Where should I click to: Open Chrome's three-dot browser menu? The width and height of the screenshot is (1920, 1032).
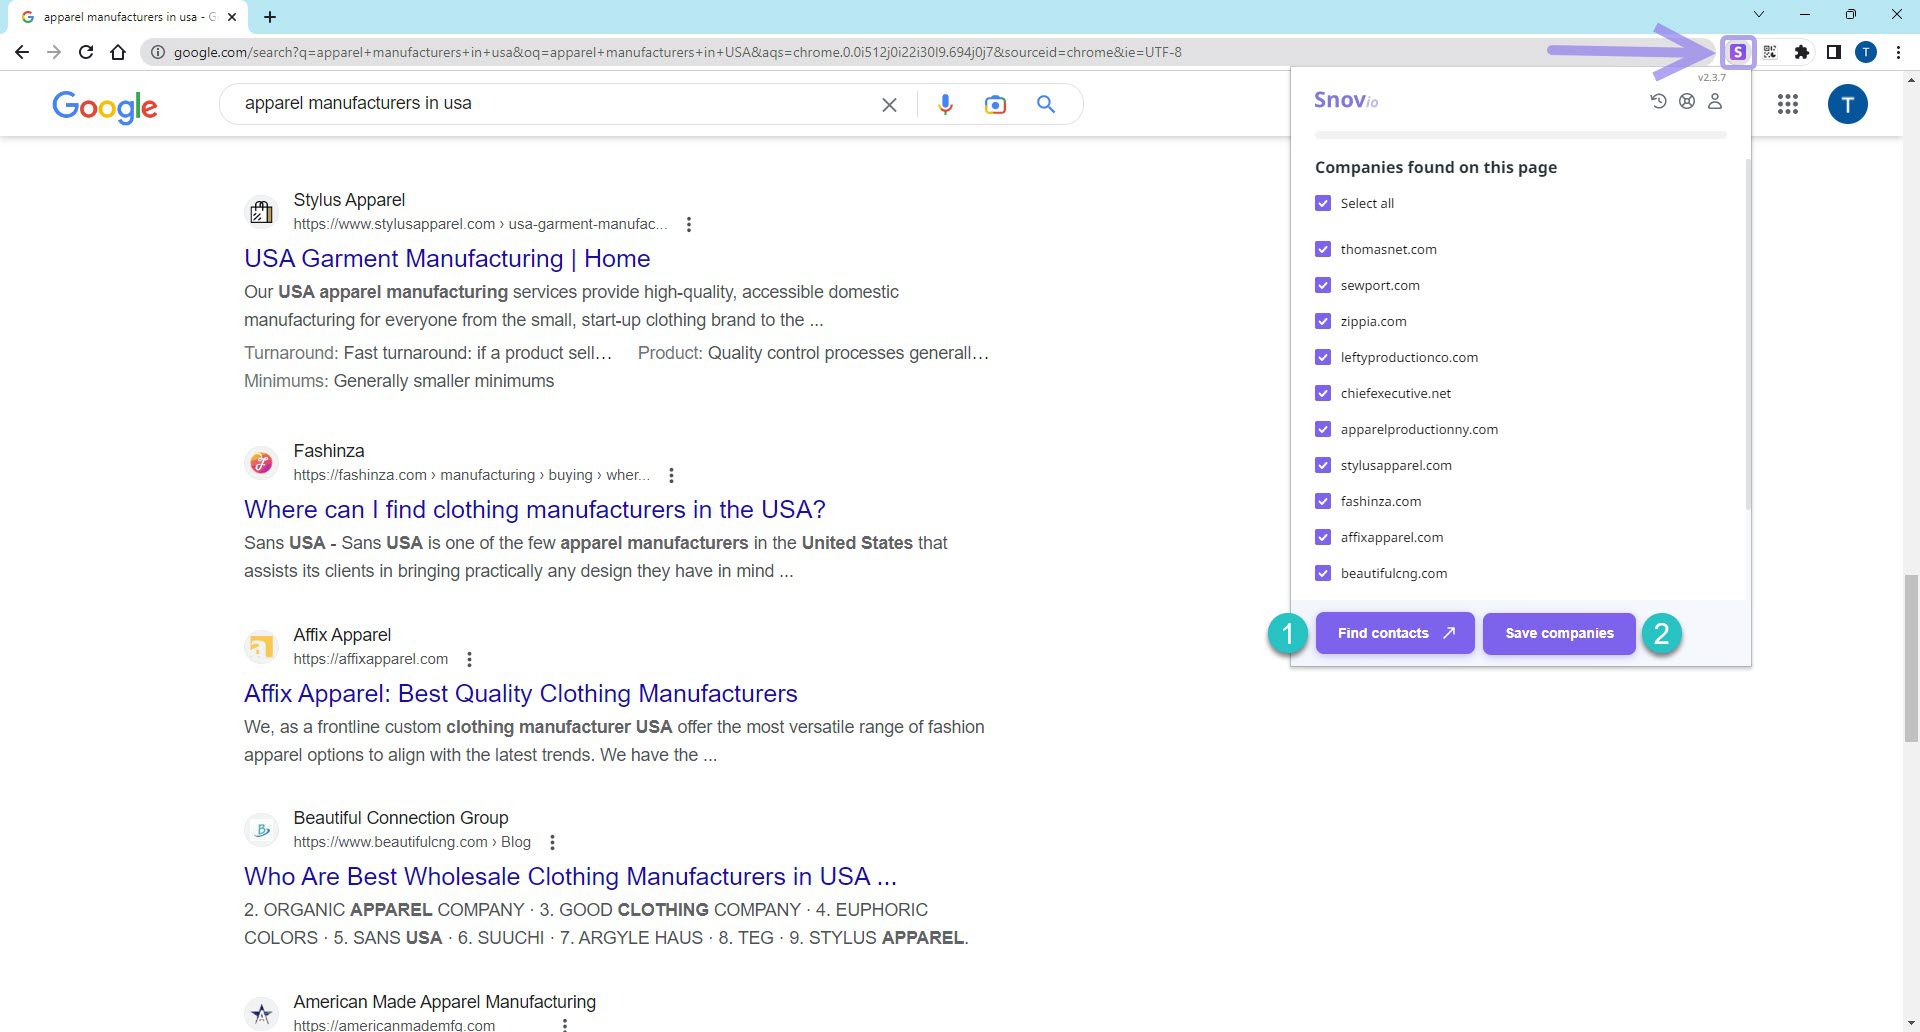click(x=1899, y=52)
